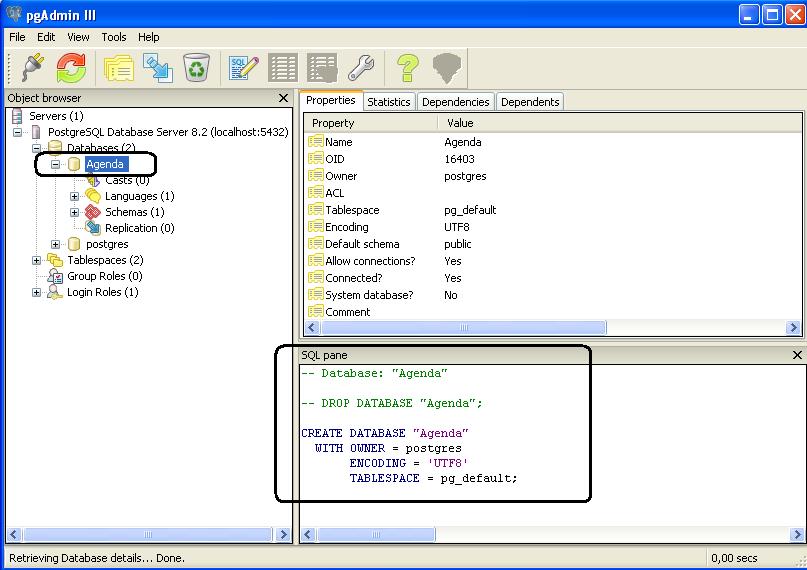Click Object browser scroll left arrow
The image size is (807, 570).
coord(14,535)
